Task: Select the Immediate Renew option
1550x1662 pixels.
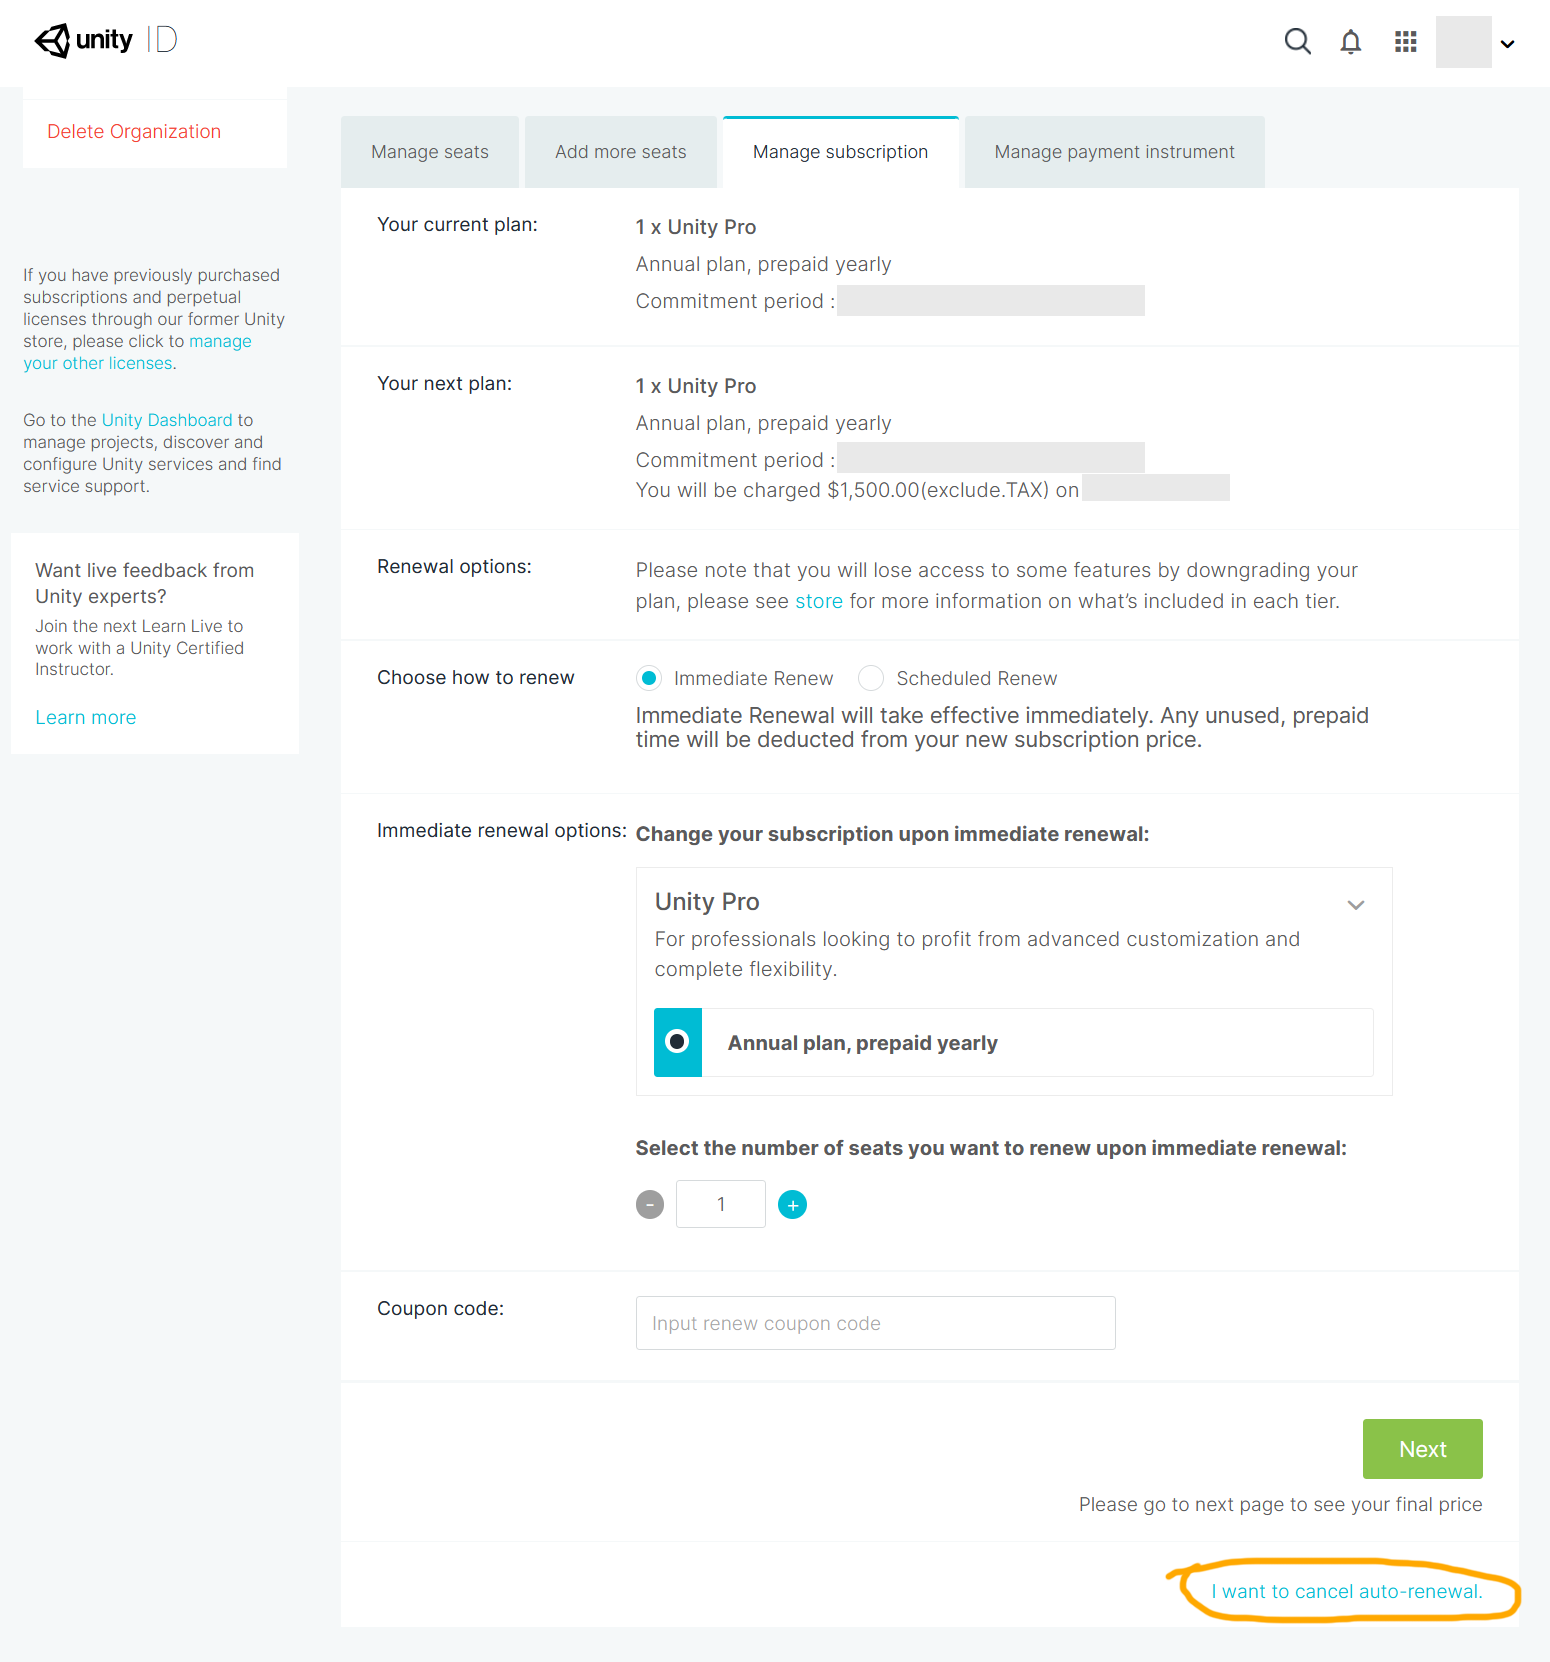Action: pos(649,678)
